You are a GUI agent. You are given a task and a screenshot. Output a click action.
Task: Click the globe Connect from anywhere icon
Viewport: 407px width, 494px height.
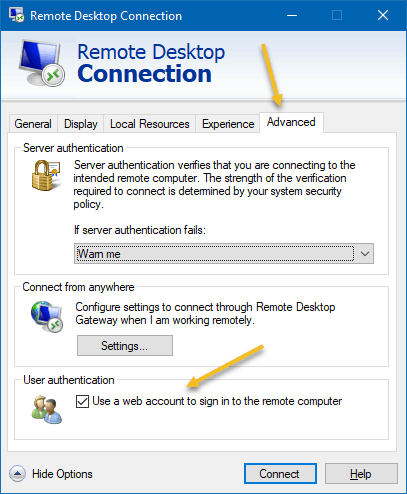(47, 316)
